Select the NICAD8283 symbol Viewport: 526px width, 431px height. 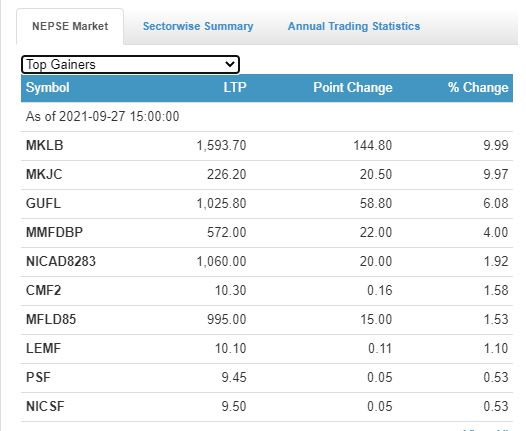(61, 261)
